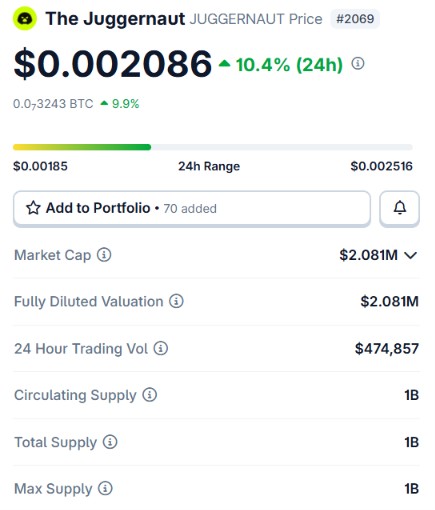Show Market Cap info tooltip icon
Viewport: 435px width, 510px height.
click(104, 255)
